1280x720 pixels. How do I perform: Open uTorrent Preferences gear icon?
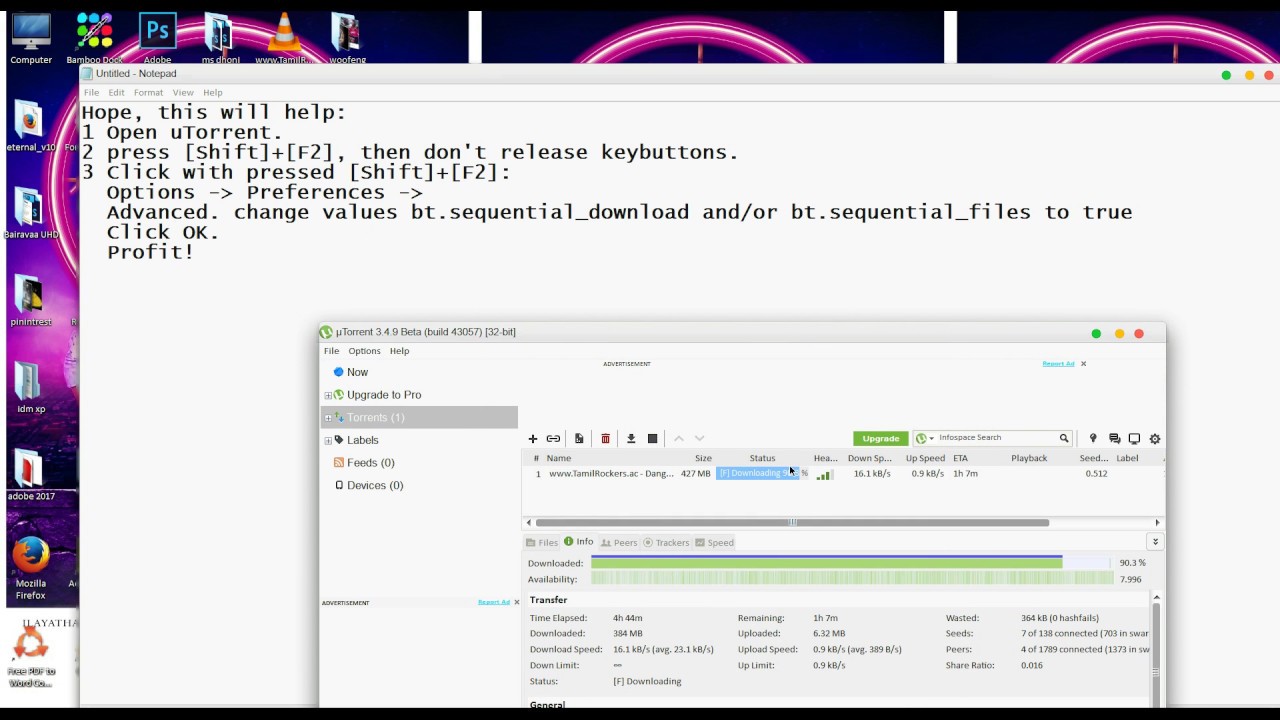tap(1155, 438)
